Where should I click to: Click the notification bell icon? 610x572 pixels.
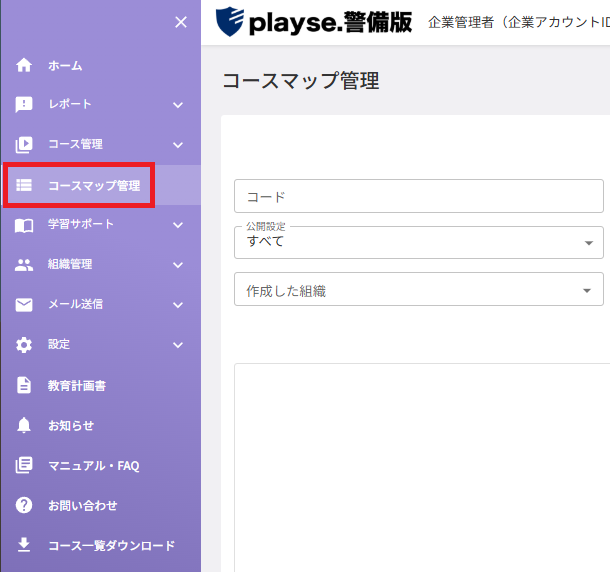click(24, 425)
